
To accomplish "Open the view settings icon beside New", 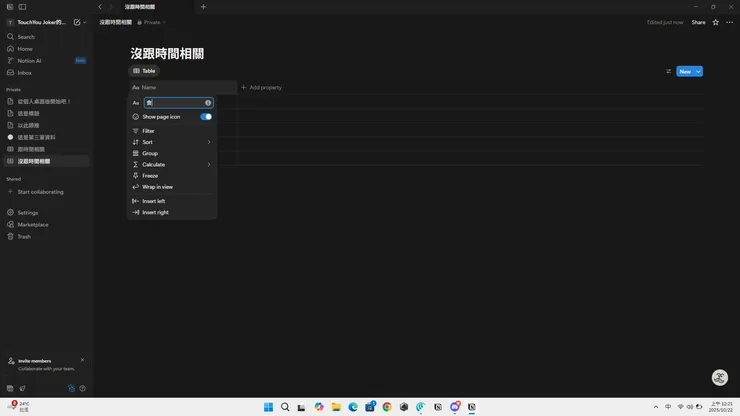I will 668,71.
